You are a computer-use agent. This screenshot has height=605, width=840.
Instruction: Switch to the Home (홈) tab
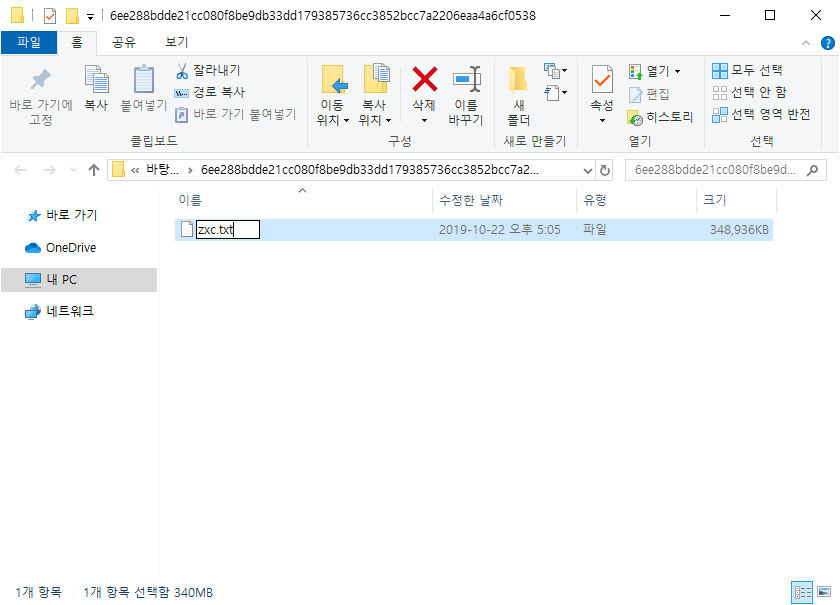77,42
